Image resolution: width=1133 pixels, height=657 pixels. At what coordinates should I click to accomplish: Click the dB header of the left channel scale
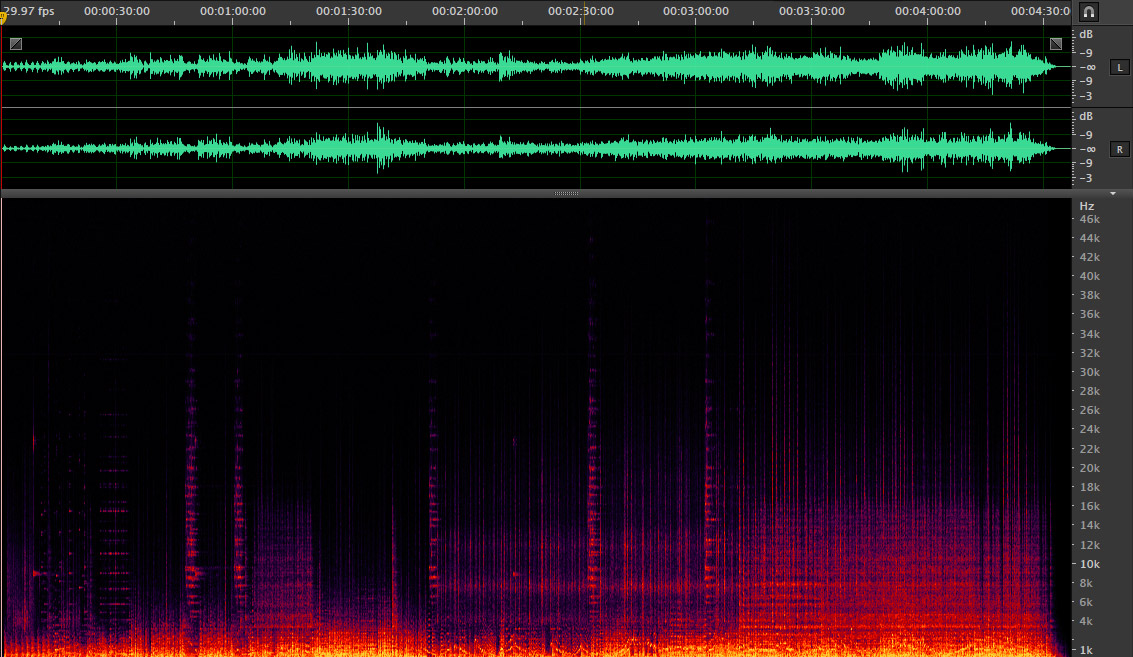pyautogui.click(x=1086, y=34)
